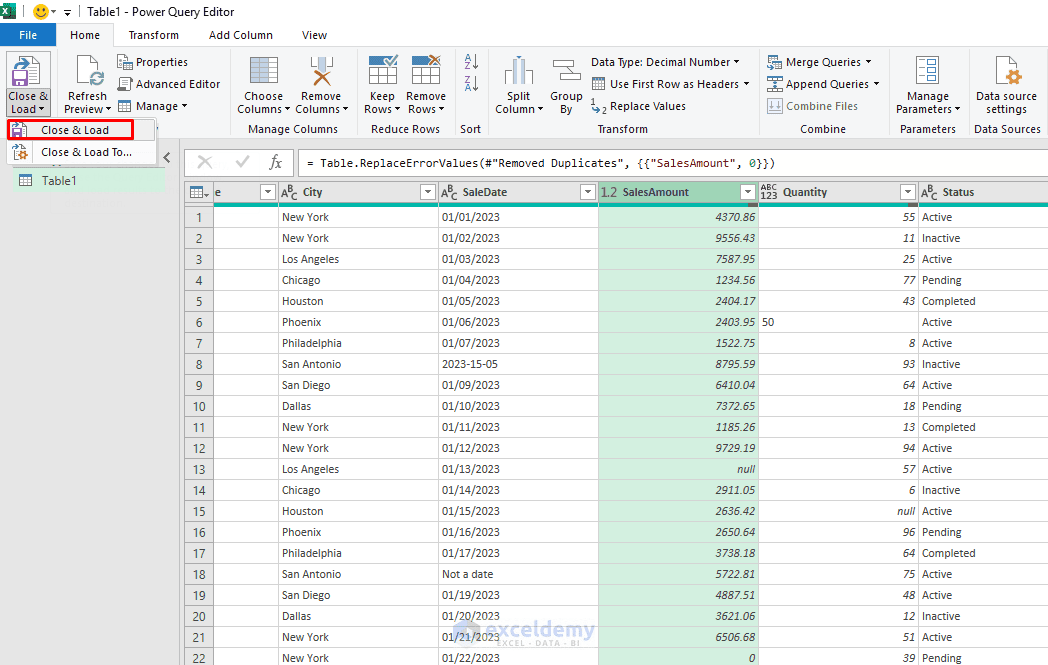The image size is (1048, 665).
Task: Switch to the View tab
Action: (314, 35)
